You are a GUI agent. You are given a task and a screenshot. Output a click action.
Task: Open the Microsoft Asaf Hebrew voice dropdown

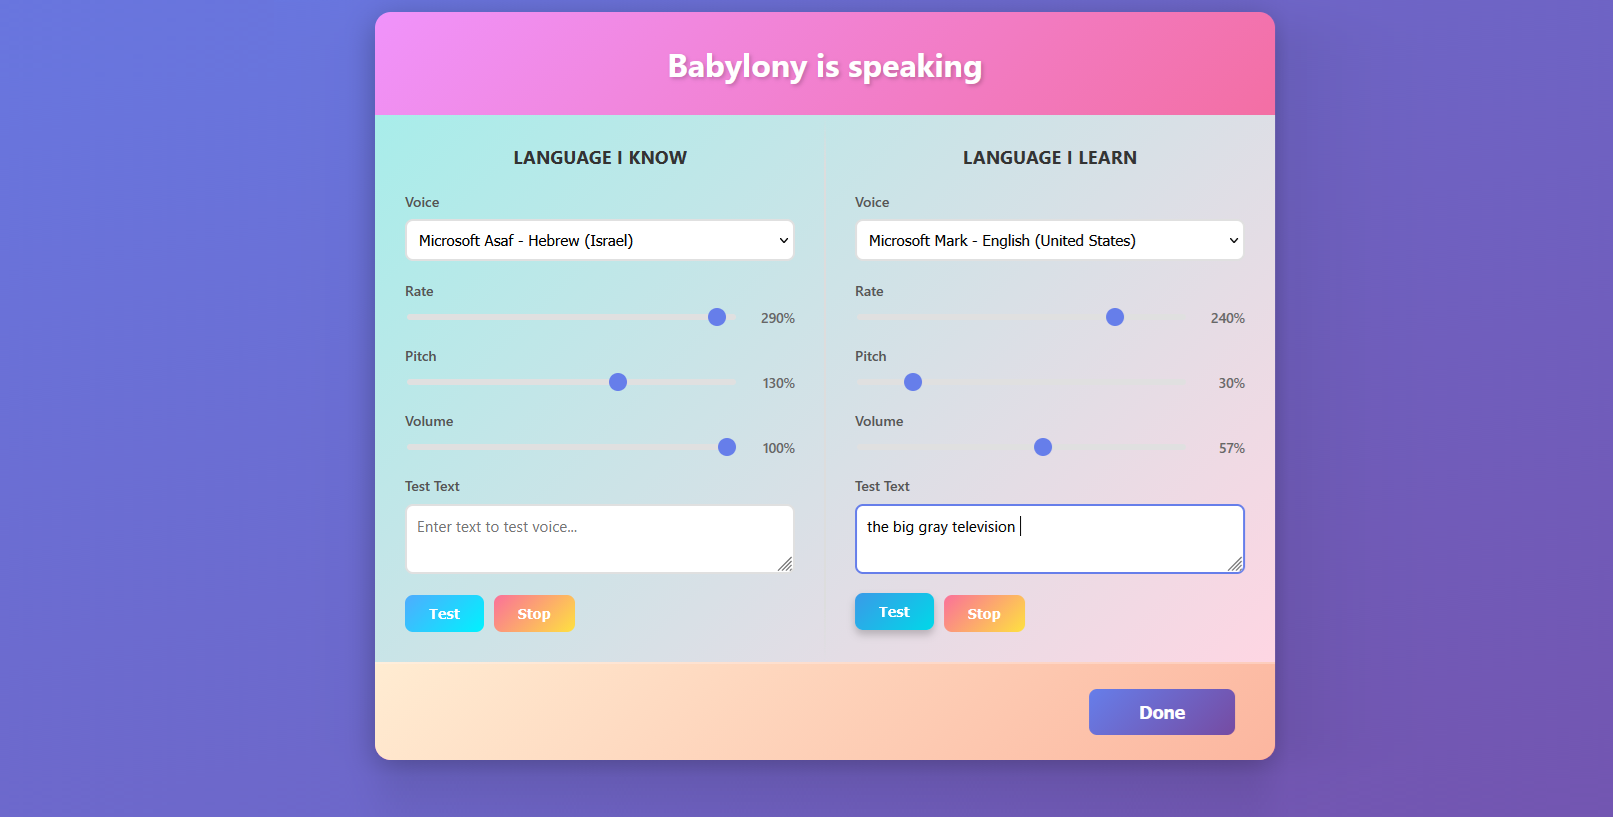pos(599,240)
